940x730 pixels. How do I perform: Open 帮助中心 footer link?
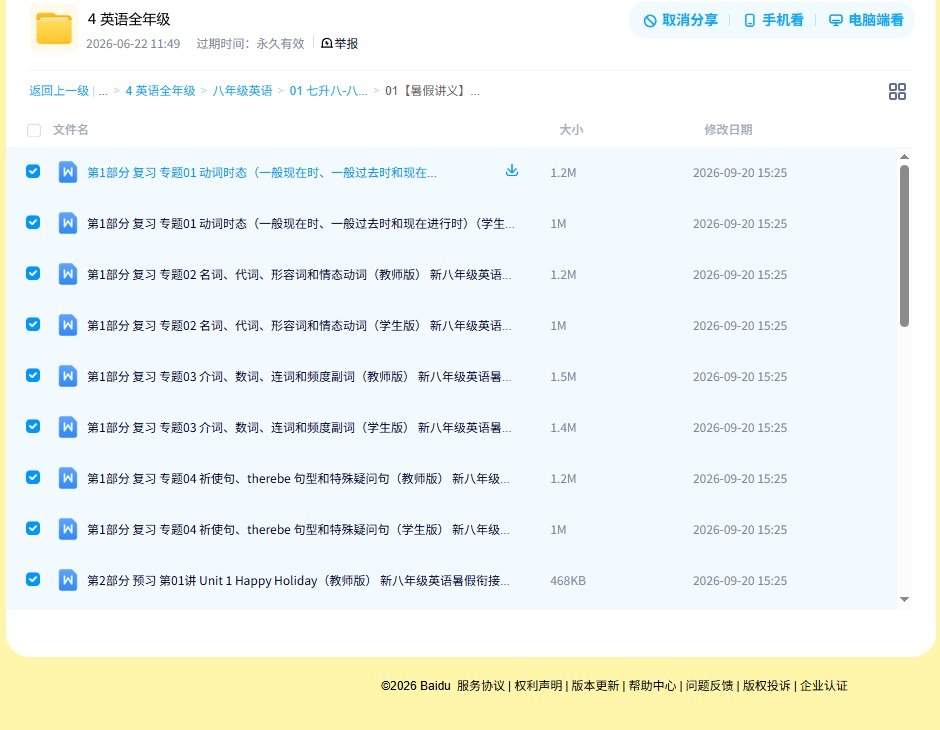pyautogui.click(x=652, y=686)
